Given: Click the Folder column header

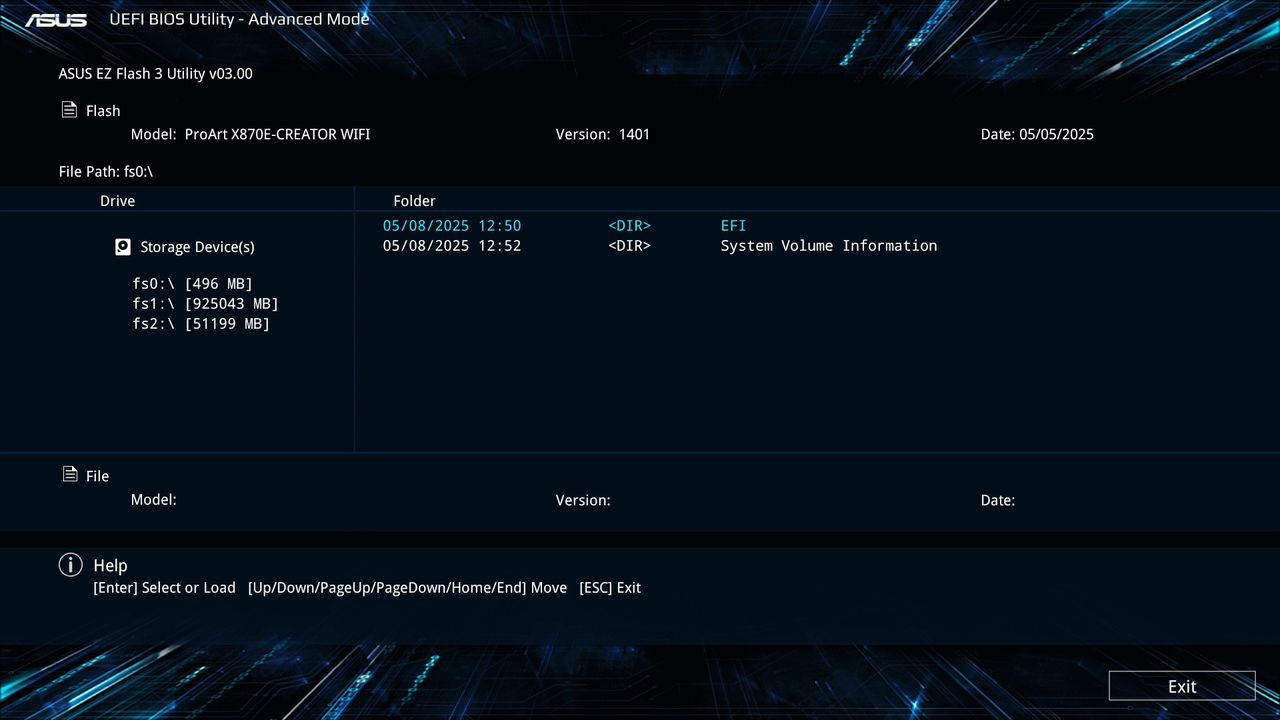Looking at the screenshot, I should coord(414,201).
